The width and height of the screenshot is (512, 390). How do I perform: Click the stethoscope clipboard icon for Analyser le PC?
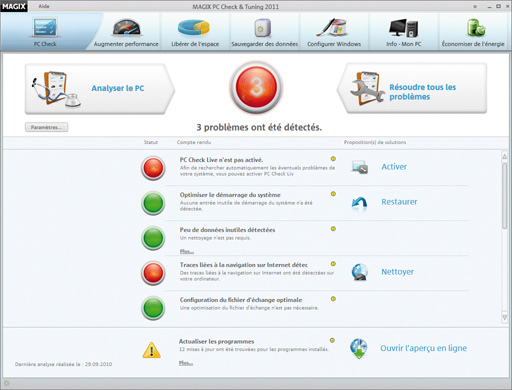pos(56,89)
